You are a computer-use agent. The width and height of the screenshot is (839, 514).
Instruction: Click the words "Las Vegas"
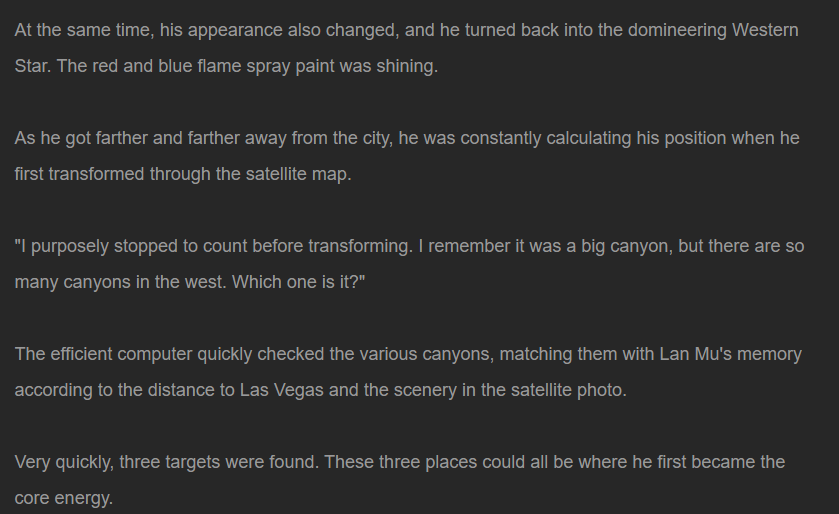(x=281, y=390)
